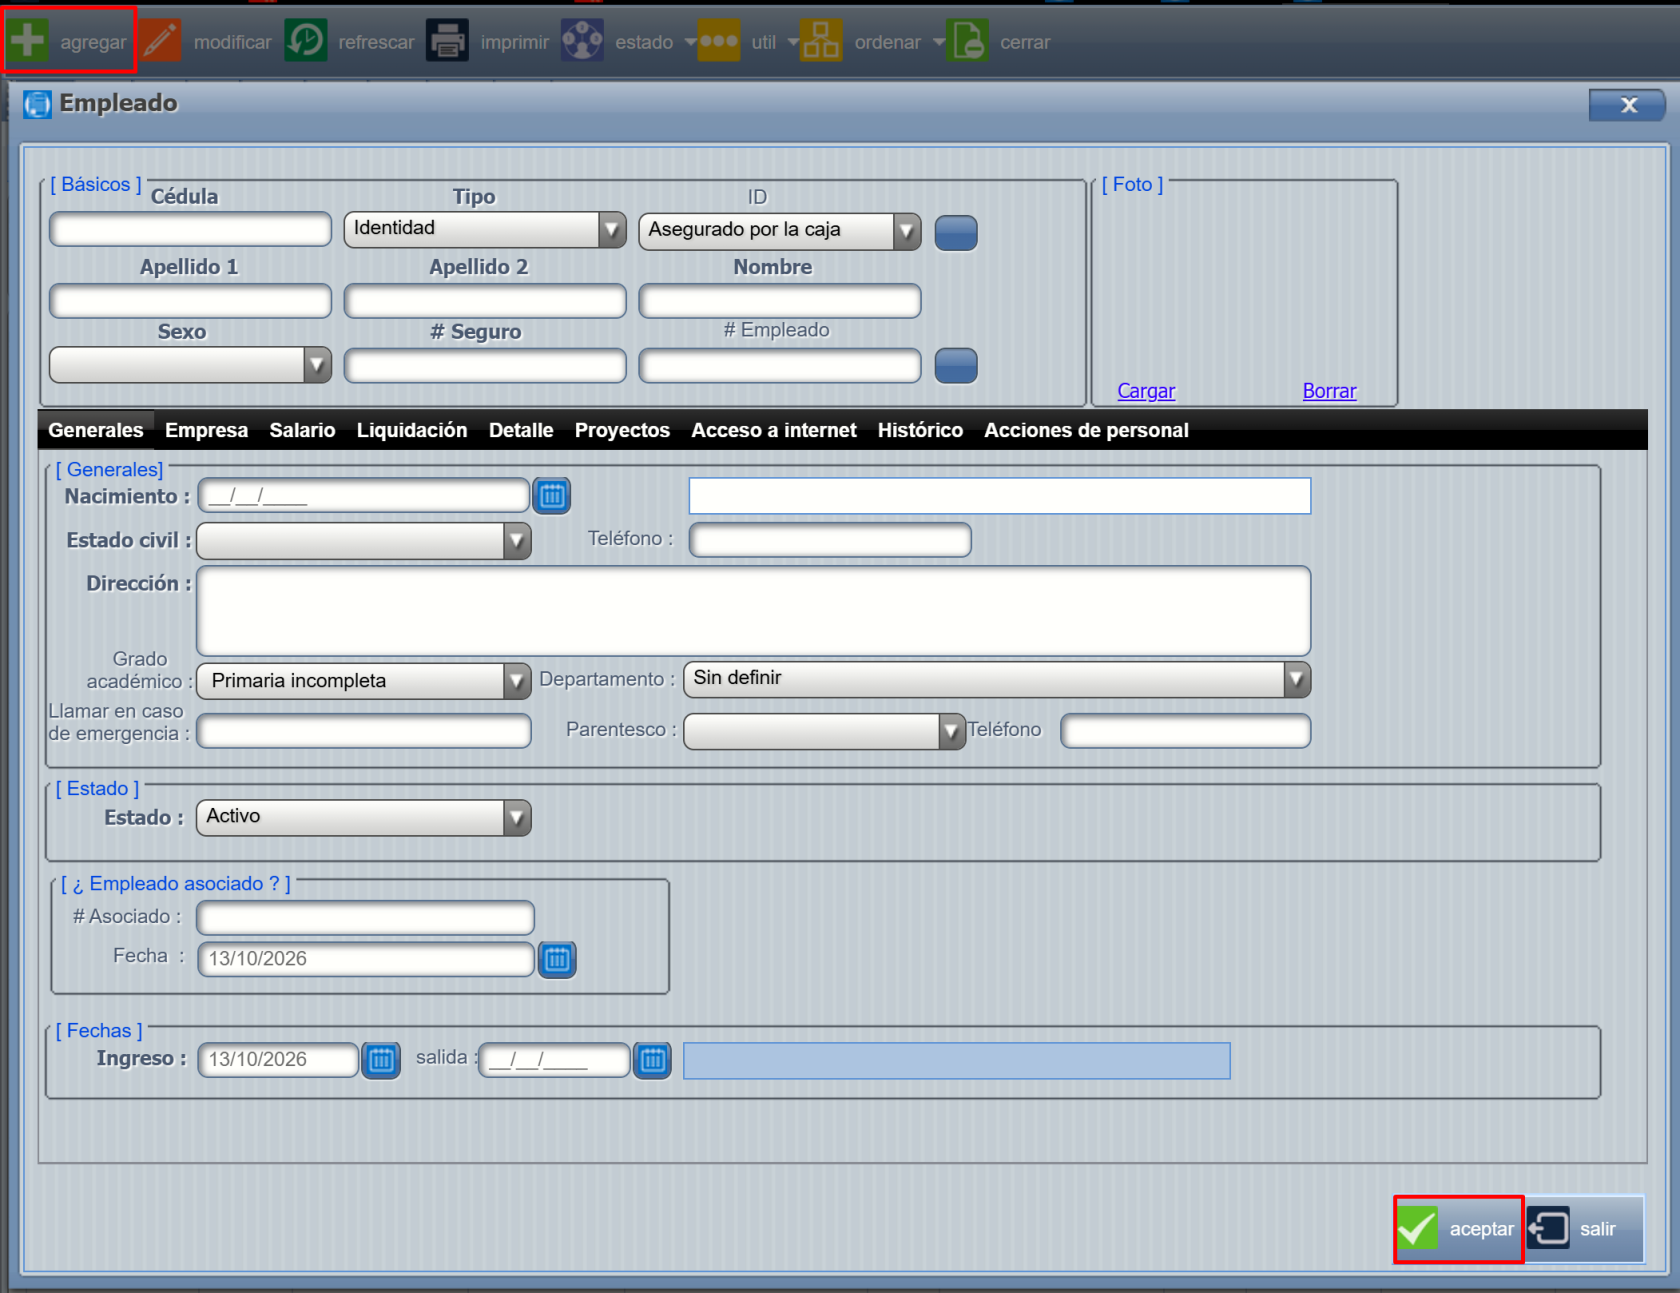This screenshot has height=1293, width=1680.
Task: Click the aceptar green checkmark button
Action: coord(1458,1229)
